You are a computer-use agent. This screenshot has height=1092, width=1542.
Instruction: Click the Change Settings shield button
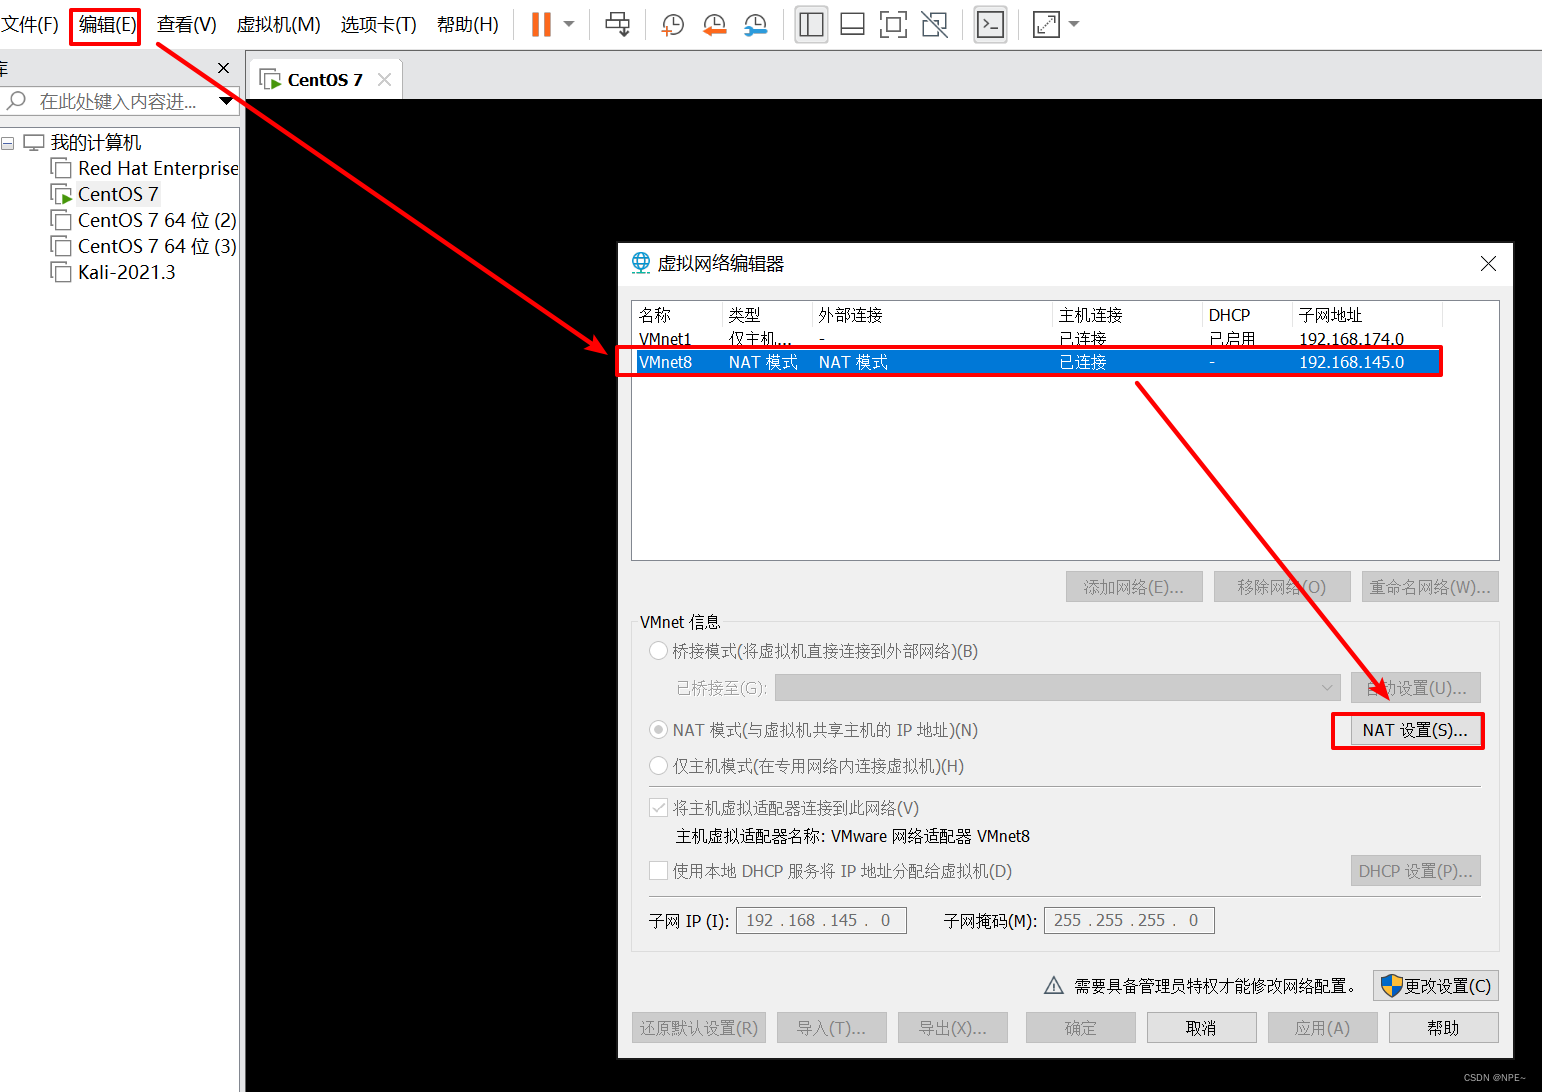pos(1436,986)
